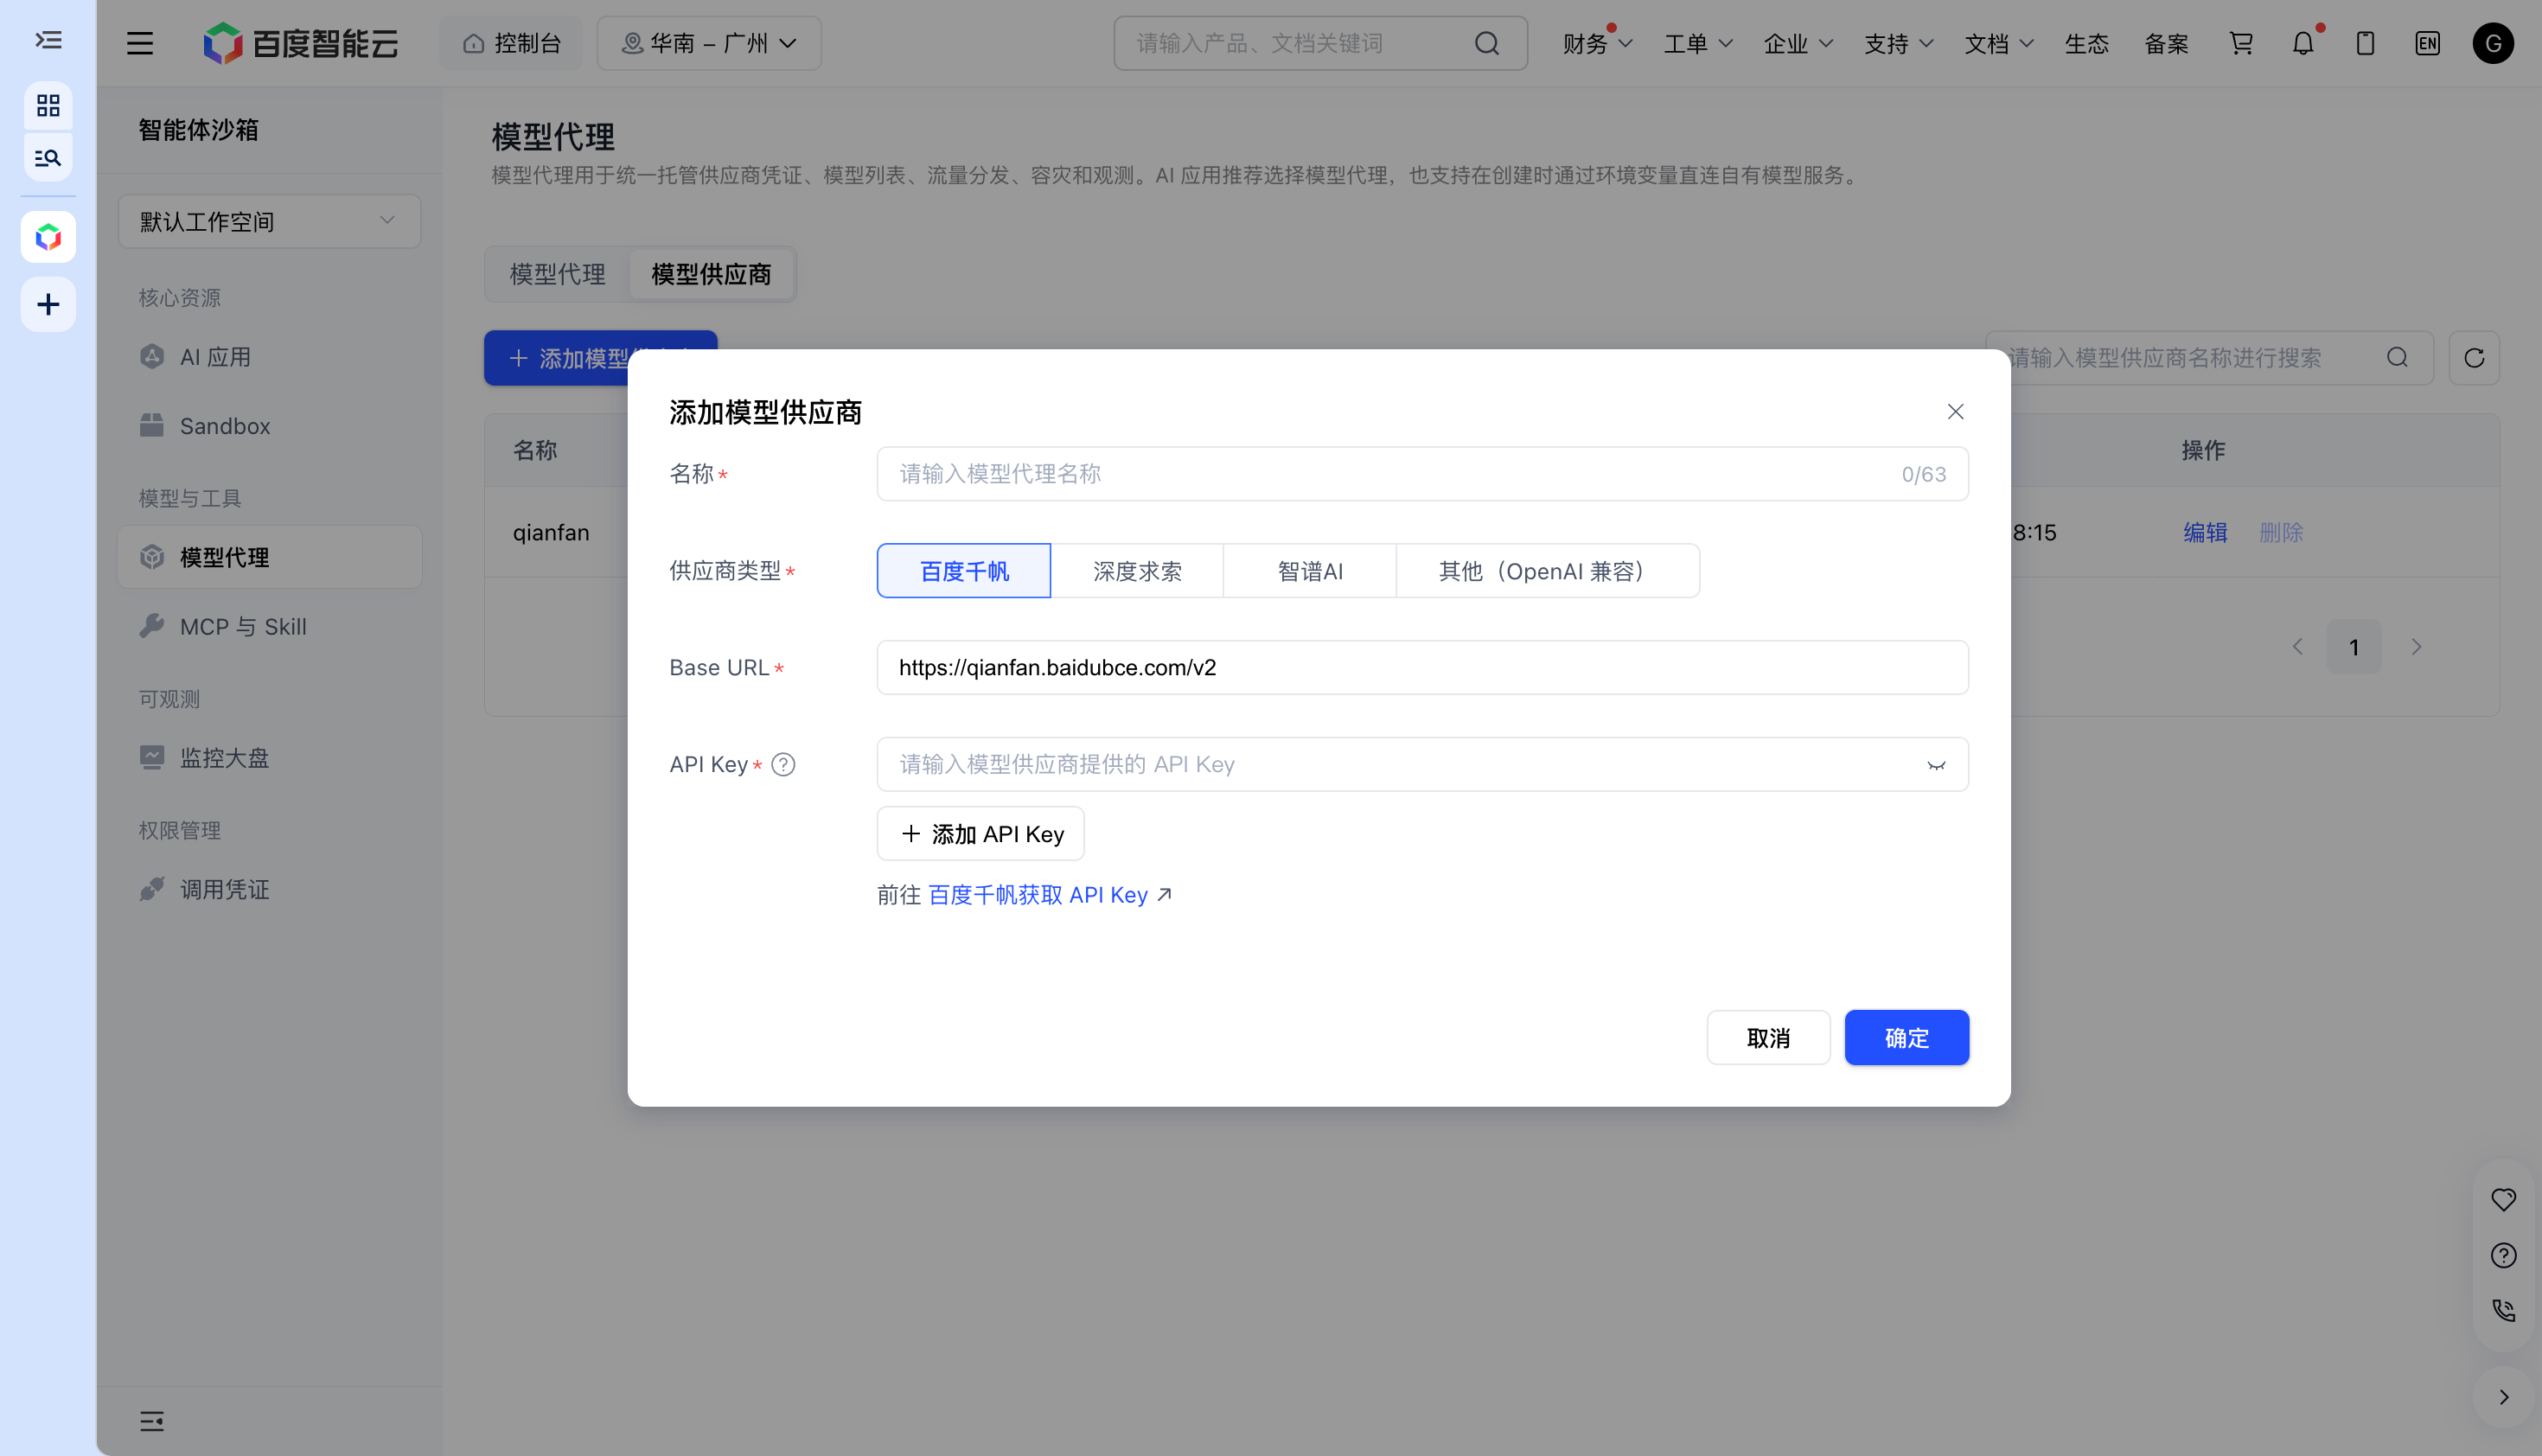This screenshot has width=2542, height=1456.
Task: Choose 其他（OpenAI 兼容）provider type
Action: tap(1547, 571)
